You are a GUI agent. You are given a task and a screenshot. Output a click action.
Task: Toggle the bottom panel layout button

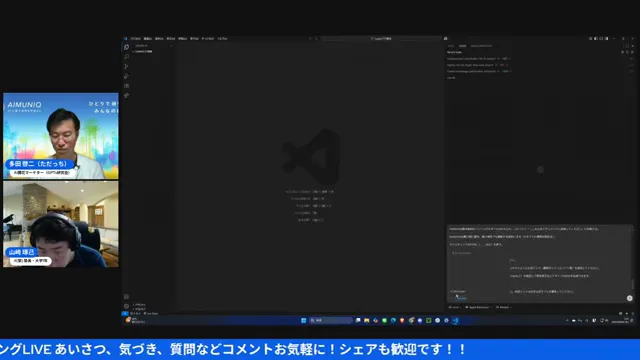[x=601, y=39]
